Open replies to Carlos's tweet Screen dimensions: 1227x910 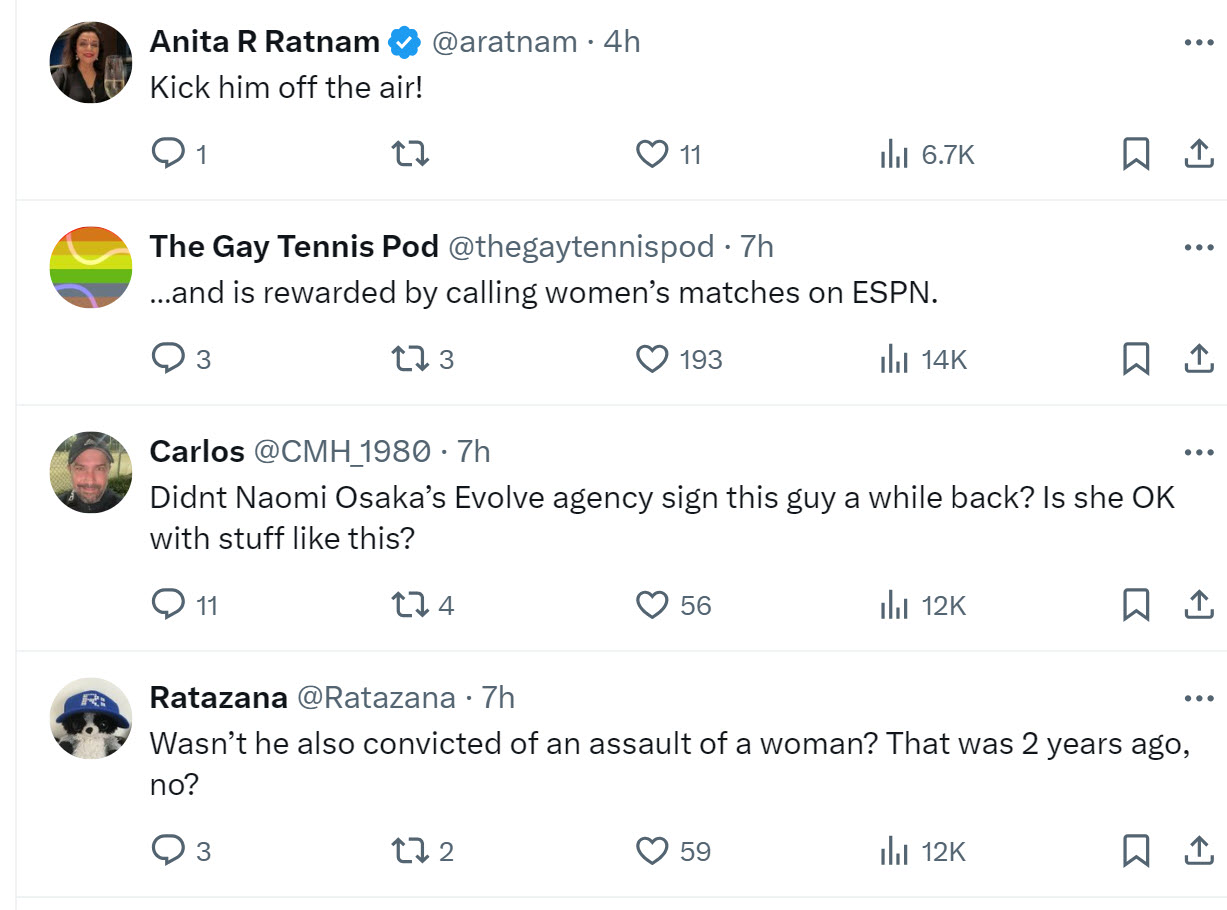click(x=169, y=604)
